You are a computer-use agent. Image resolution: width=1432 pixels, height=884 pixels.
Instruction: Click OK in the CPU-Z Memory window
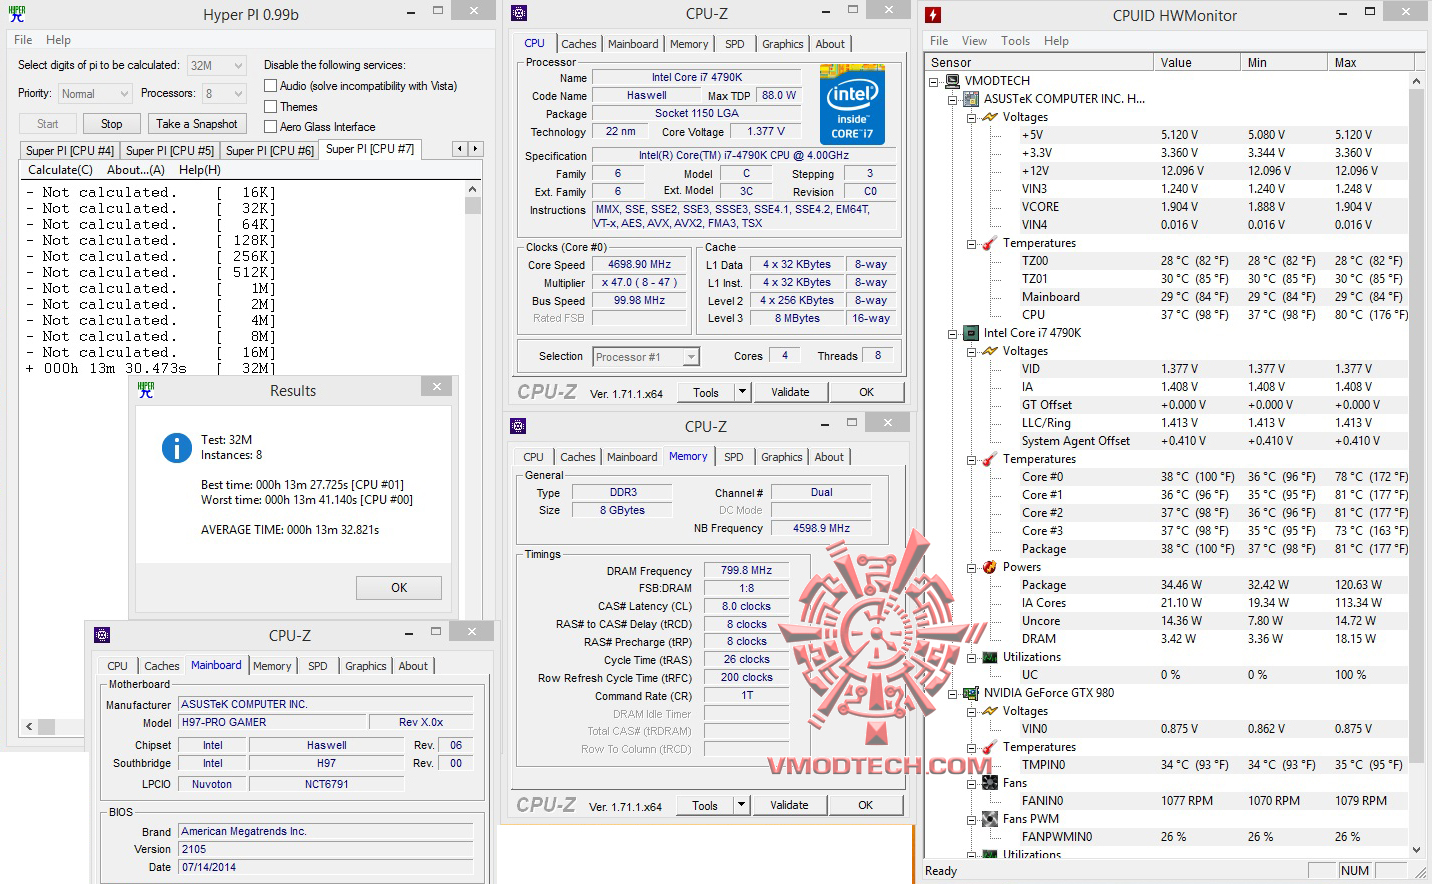click(x=866, y=805)
